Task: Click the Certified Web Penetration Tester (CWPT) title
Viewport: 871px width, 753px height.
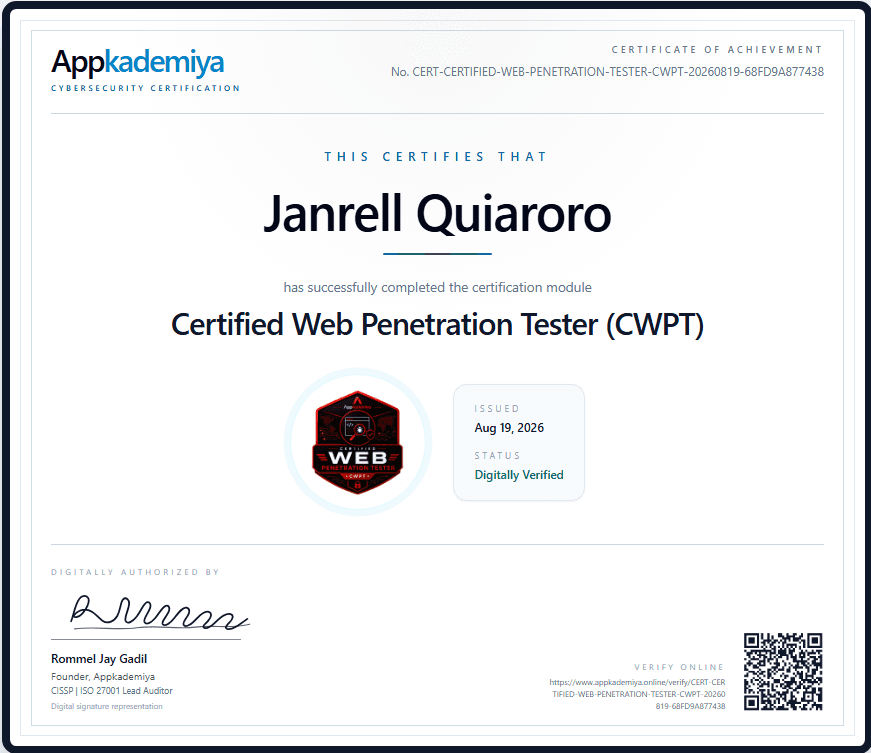Action: click(x=437, y=324)
